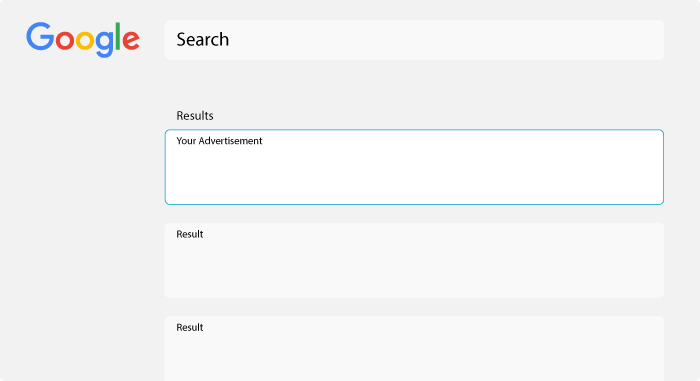Open the Your Advertisement link
Image resolution: width=700 pixels, height=381 pixels.
point(219,141)
